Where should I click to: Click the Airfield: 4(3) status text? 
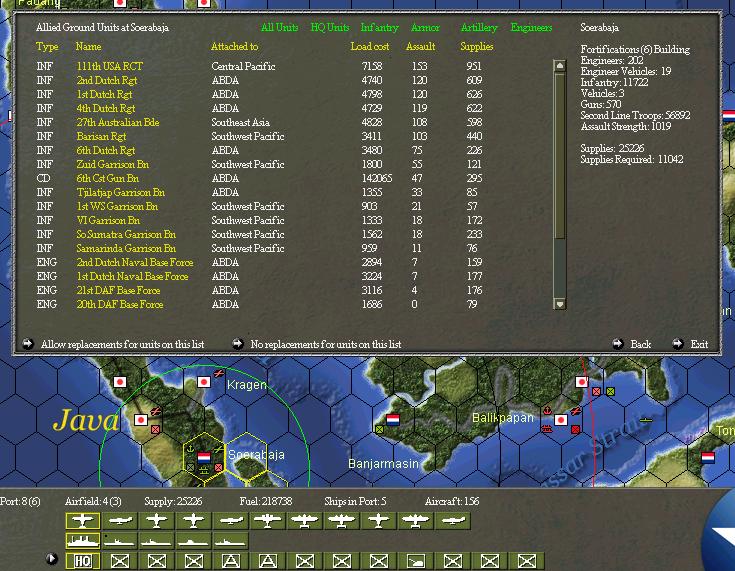pos(93,501)
